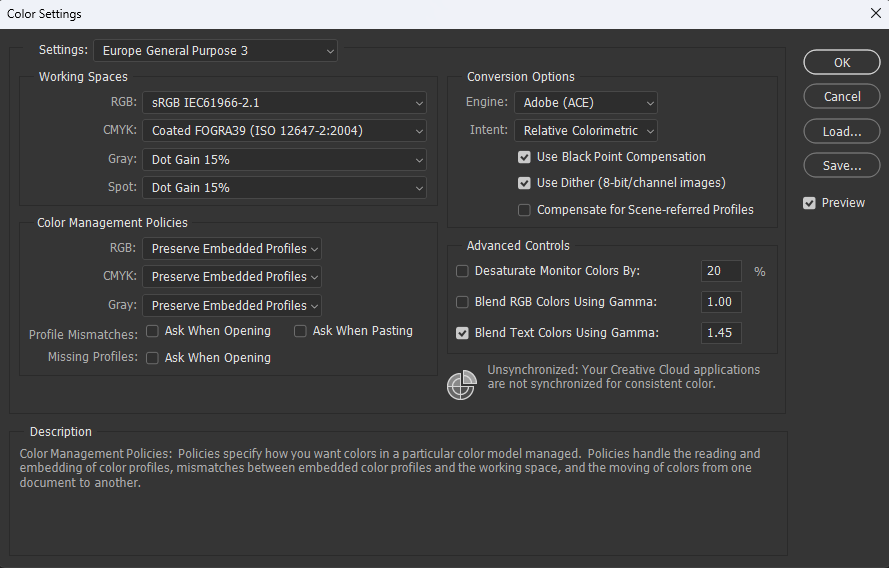The image size is (889, 568).
Task: Check Missing Profiles Ask When Opening
Action: tap(152, 358)
